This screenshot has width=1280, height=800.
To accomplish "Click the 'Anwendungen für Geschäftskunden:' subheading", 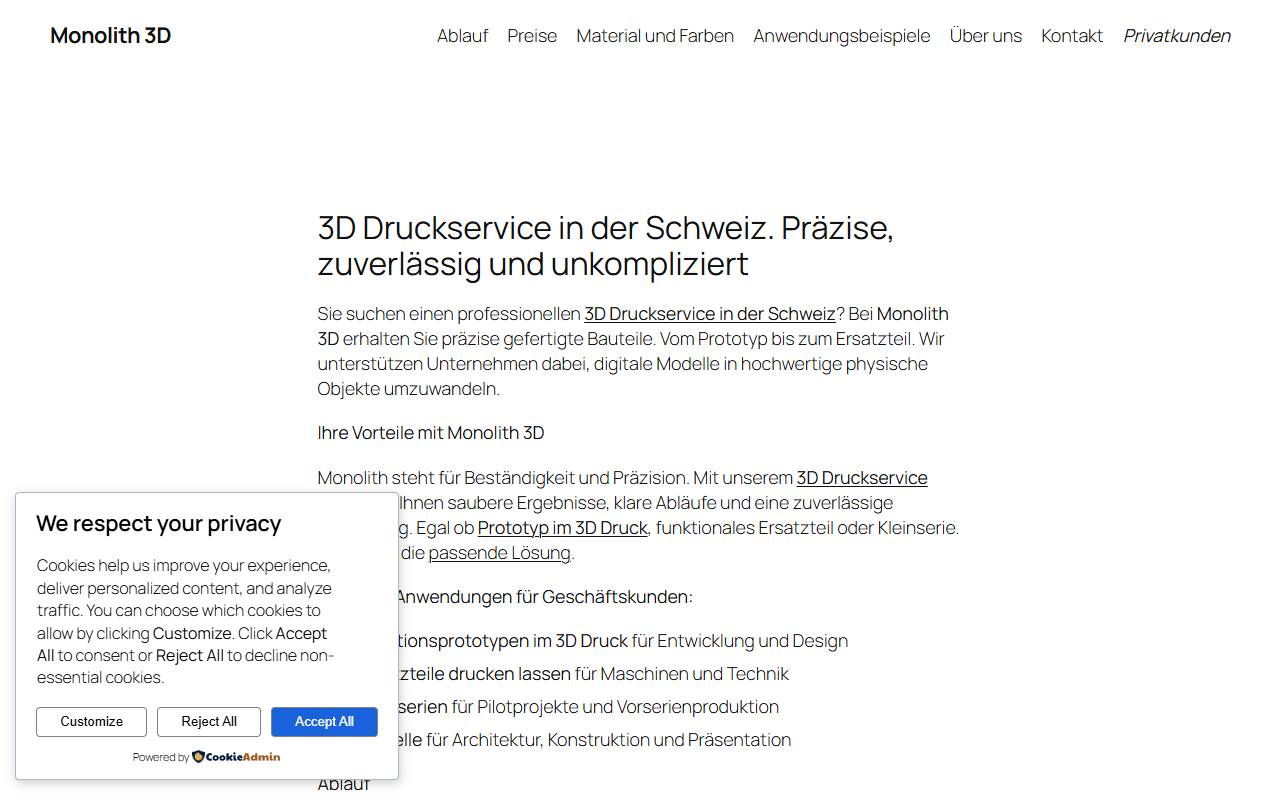I will click(544, 597).
